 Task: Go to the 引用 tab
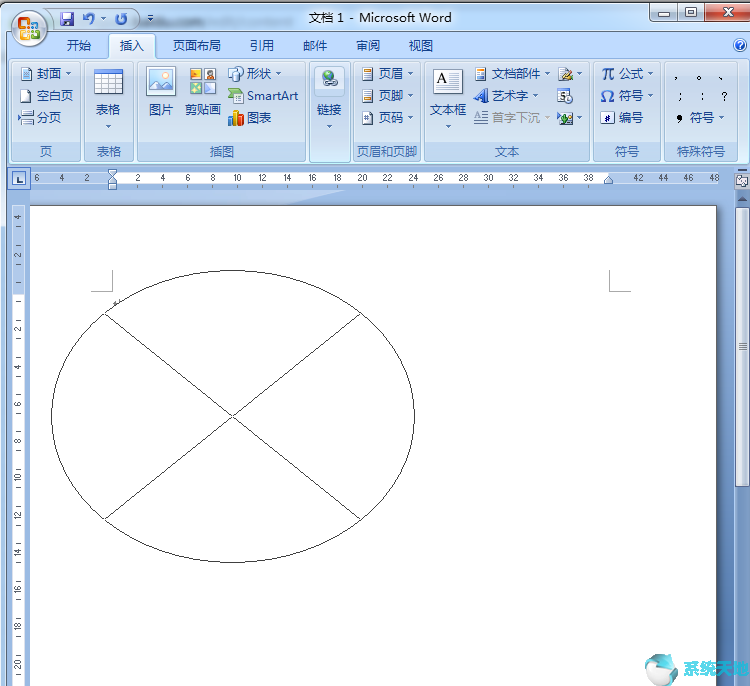(262, 45)
